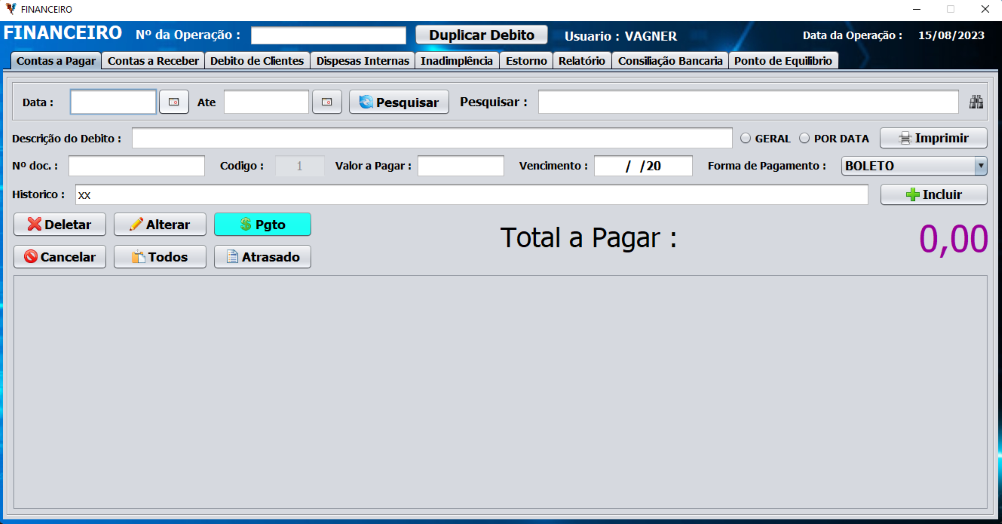Click the binoculars search icon

point(977,102)
